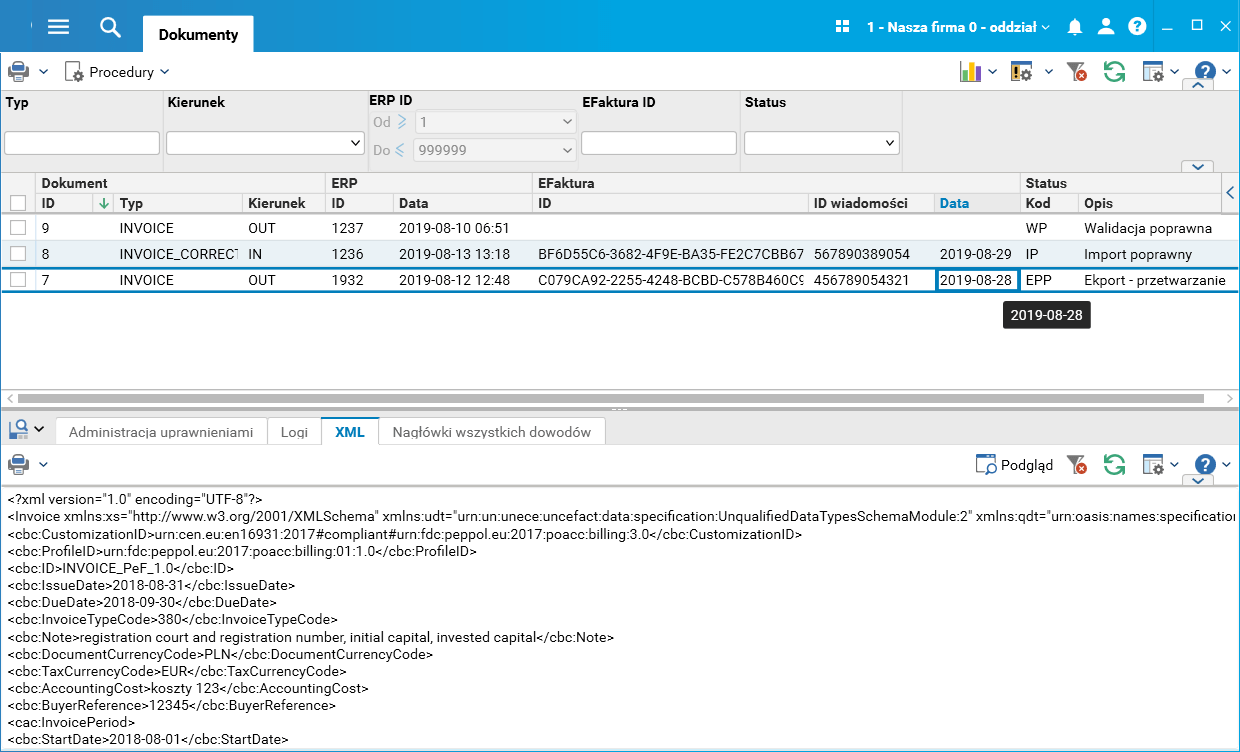The height and width of the screenshot is (752, 1240).
Task: Open the user profile icon
Action: point(1106,27)
